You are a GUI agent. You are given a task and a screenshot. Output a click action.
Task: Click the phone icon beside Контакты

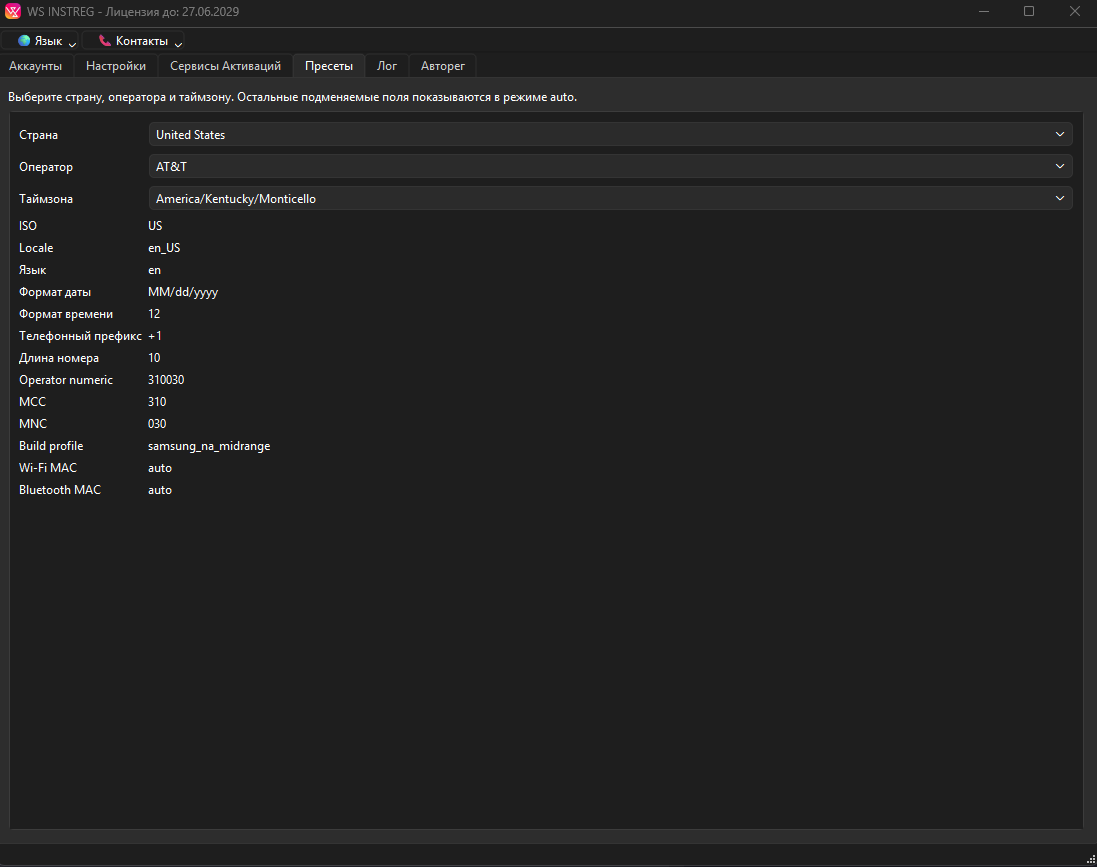coord(105,41)
